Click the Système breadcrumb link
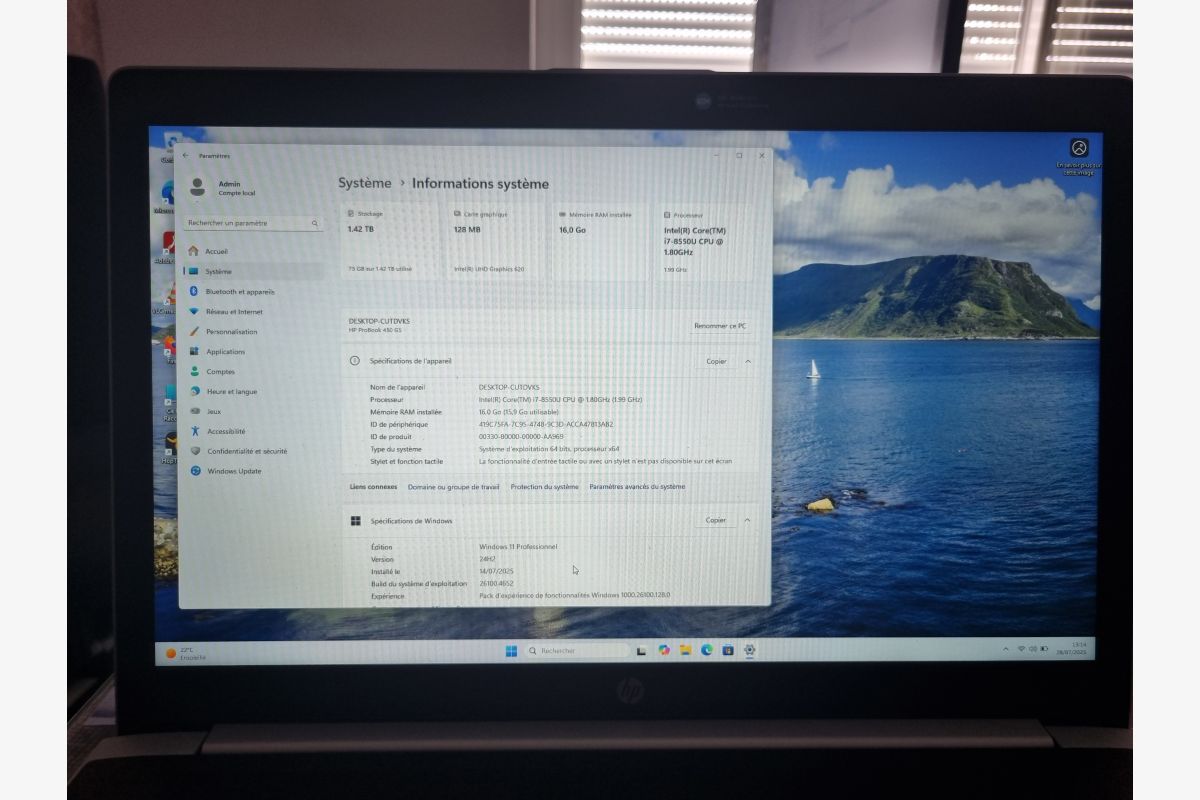The image size is (1200, 800). 364,183
